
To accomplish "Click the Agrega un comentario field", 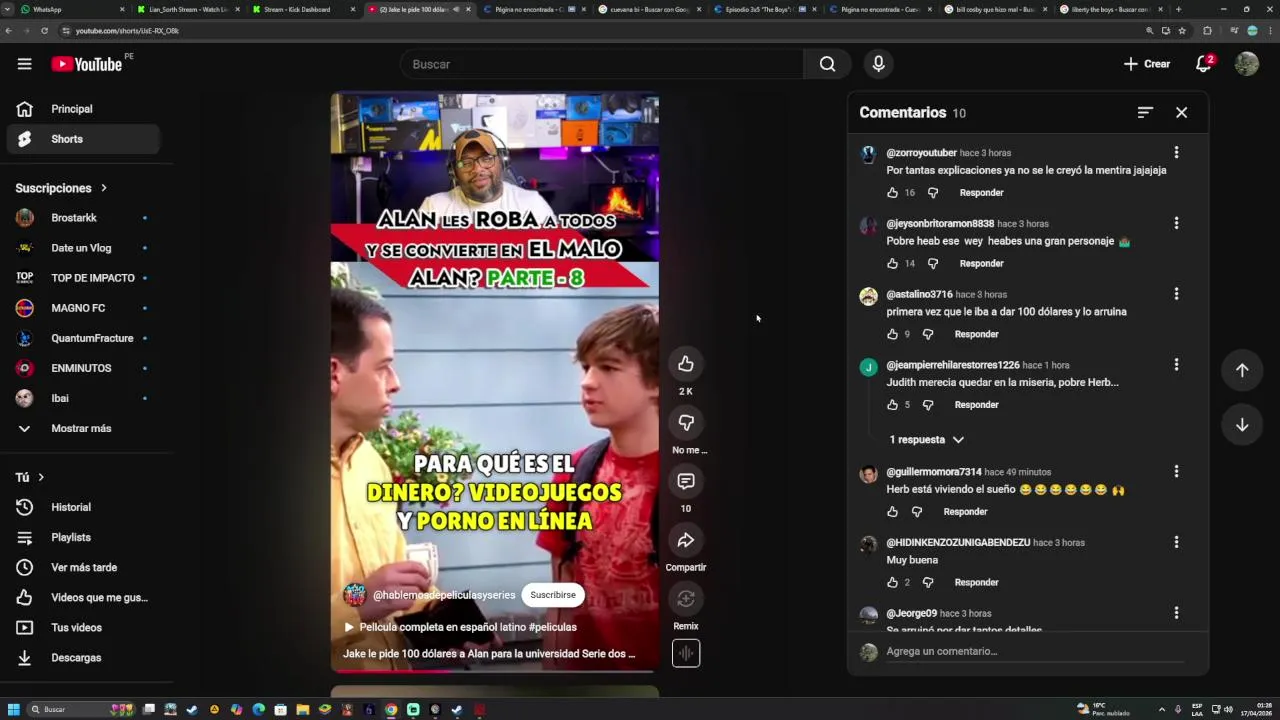I will coord(1034,652).
